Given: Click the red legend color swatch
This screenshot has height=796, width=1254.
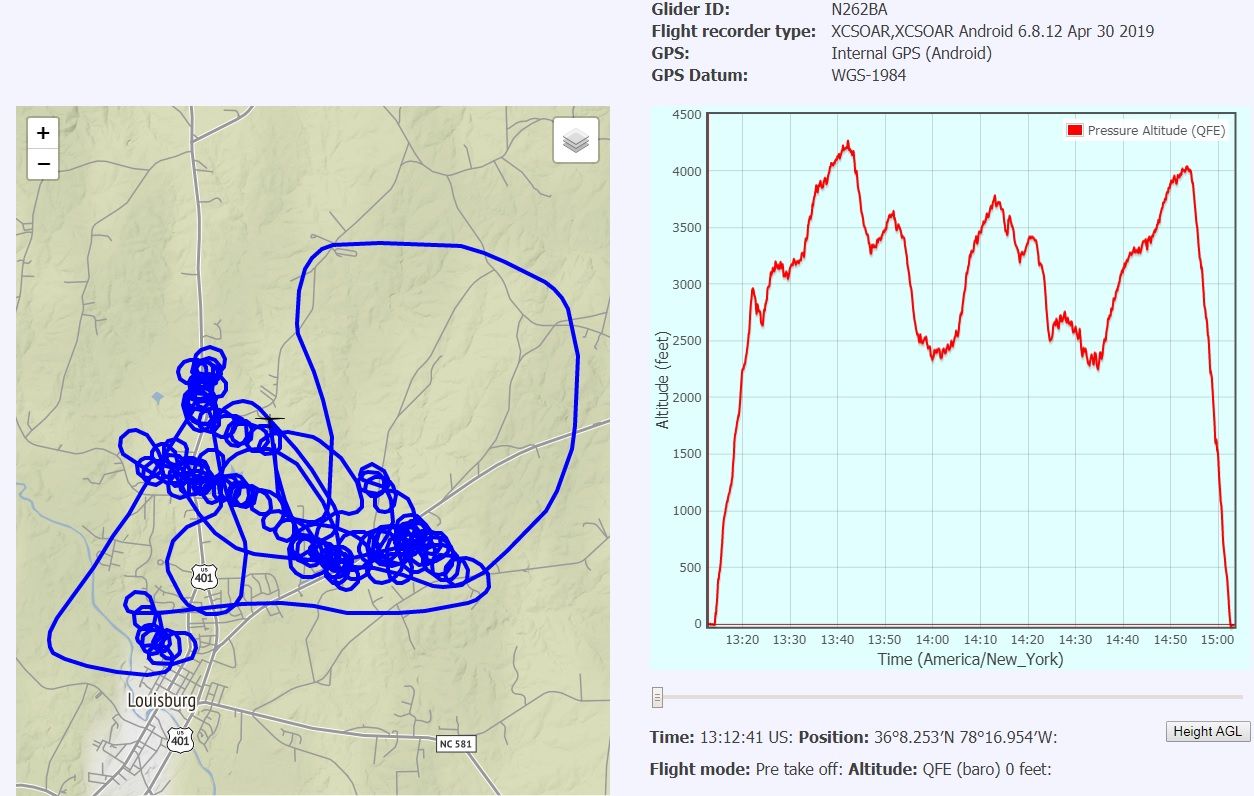Looking at the screenshot, I should click(1075, 130).
